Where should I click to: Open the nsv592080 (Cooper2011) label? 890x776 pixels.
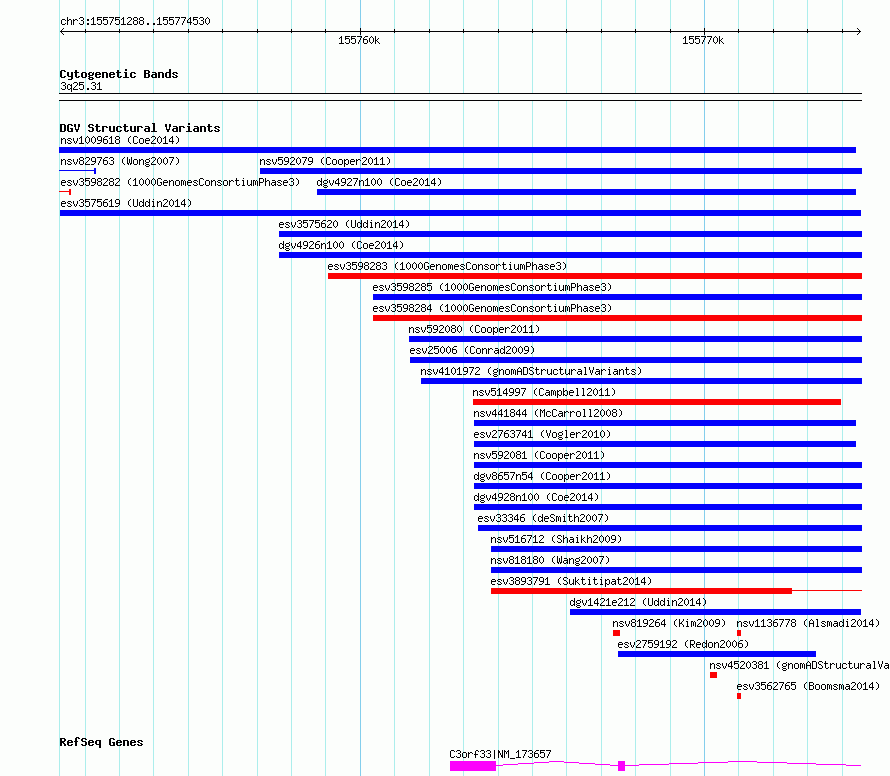474,329
